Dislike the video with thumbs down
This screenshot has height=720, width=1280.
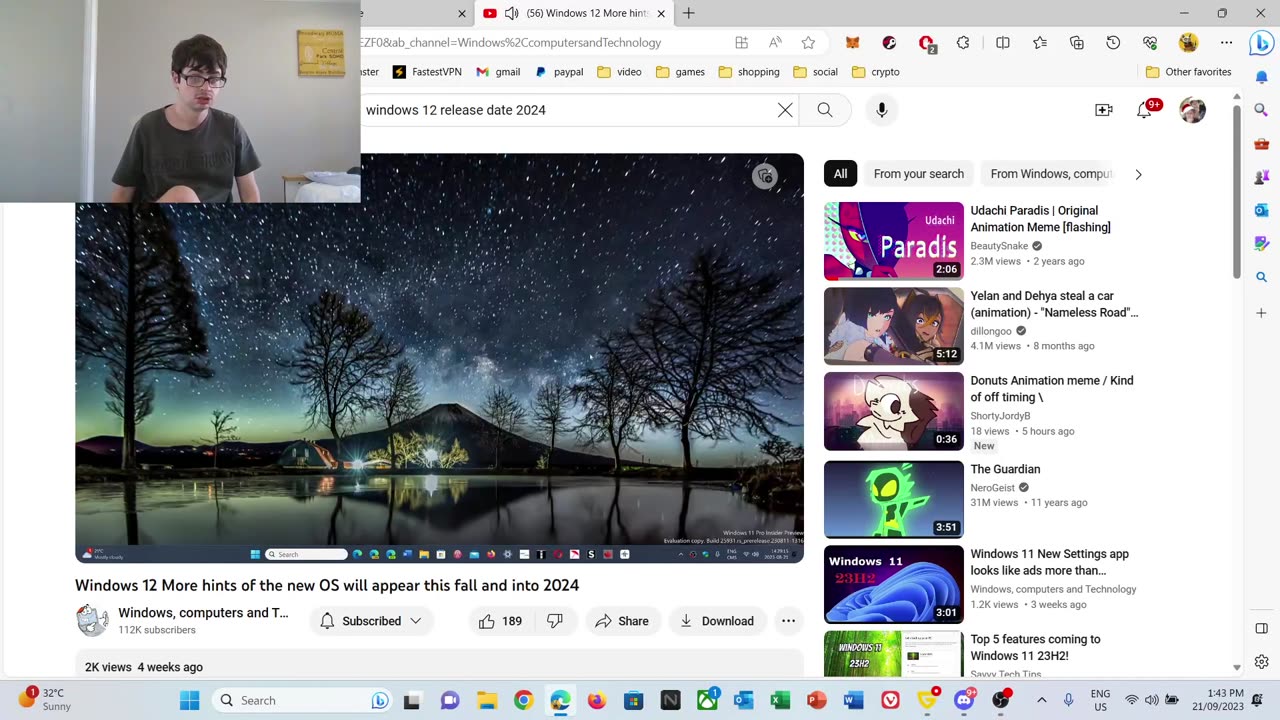pyautogui.click(x=555, y=621)
